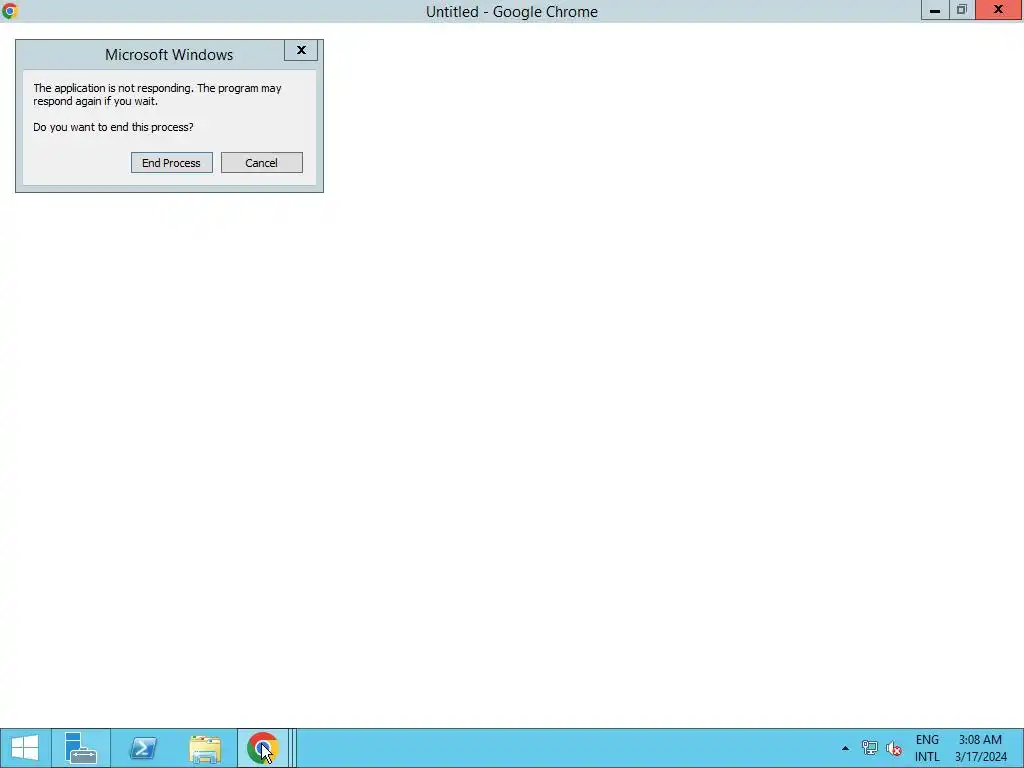Select the Chrome taskbar icon

point(263,748)
